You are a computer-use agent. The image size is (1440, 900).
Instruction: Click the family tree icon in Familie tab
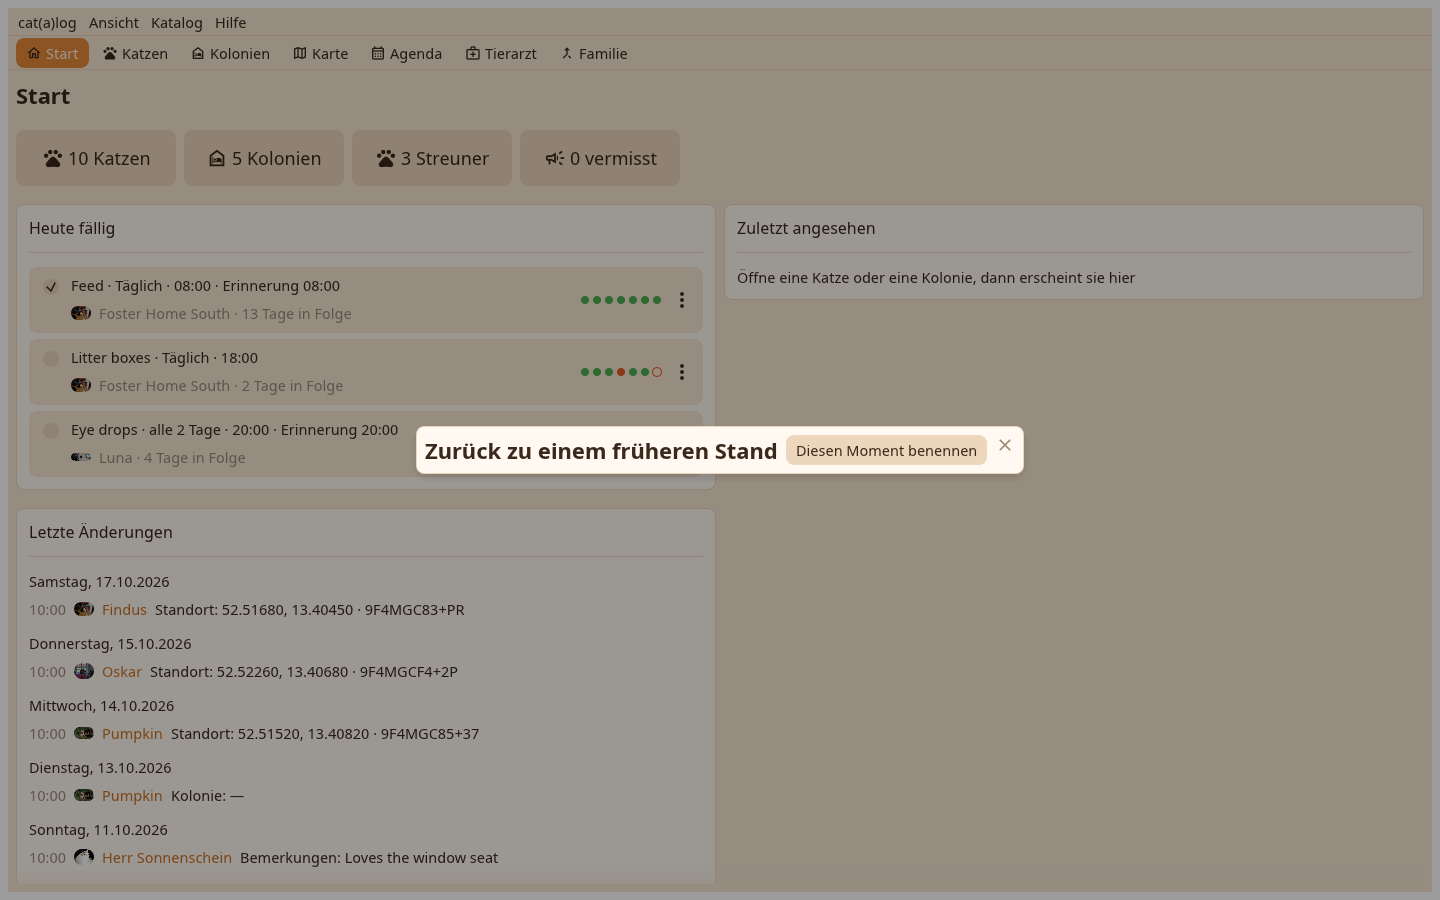[567, 53]
